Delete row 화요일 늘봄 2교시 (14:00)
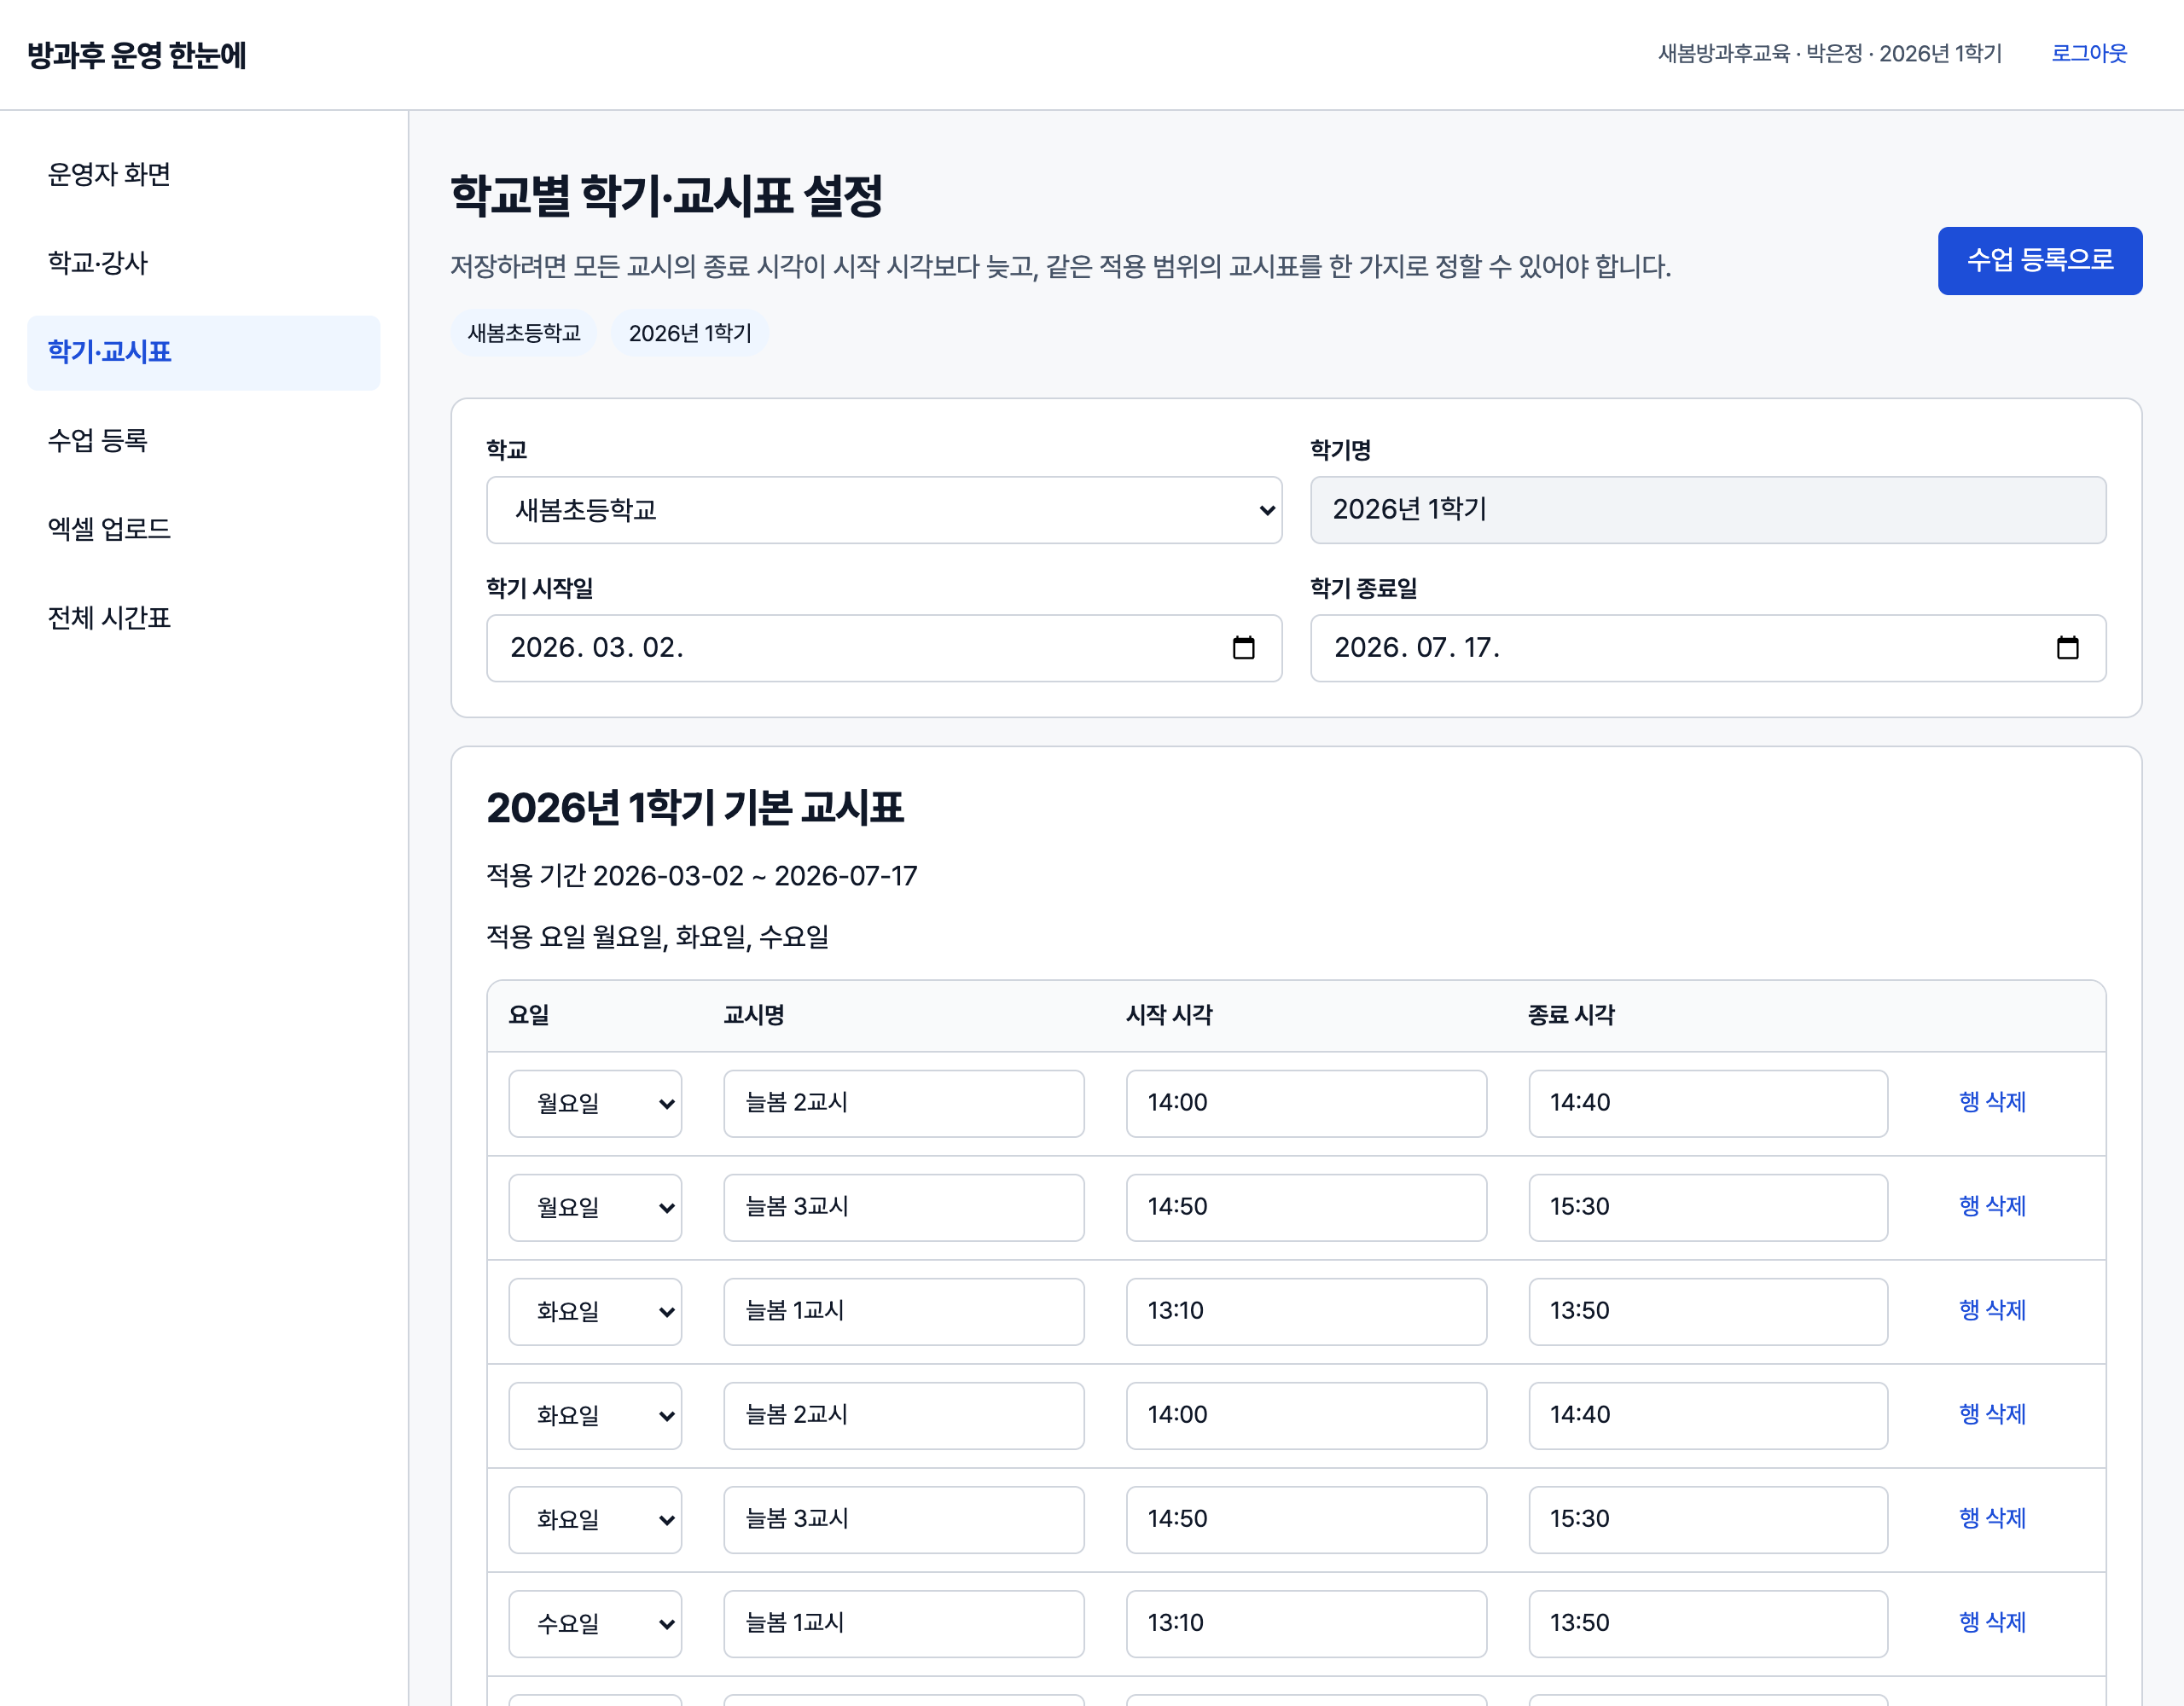The height and width of the screenshot is (1706, 2184). [x=1992, y=1415]
